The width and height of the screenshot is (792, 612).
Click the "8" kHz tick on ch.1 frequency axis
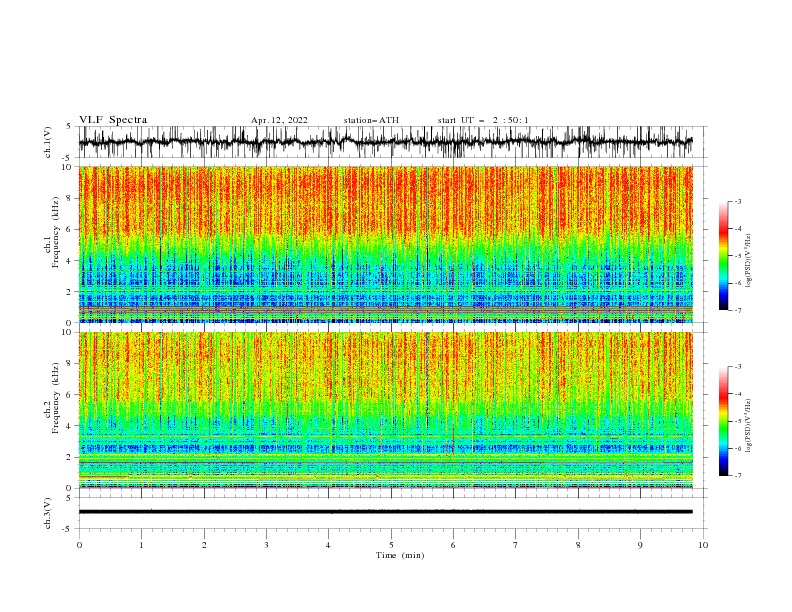click(70, 198)
